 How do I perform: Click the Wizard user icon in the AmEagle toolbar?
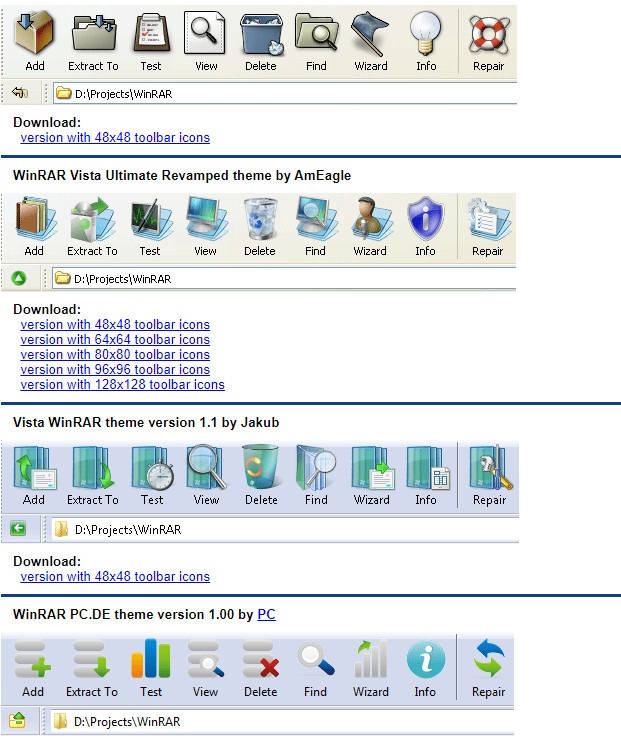point(370,218)
